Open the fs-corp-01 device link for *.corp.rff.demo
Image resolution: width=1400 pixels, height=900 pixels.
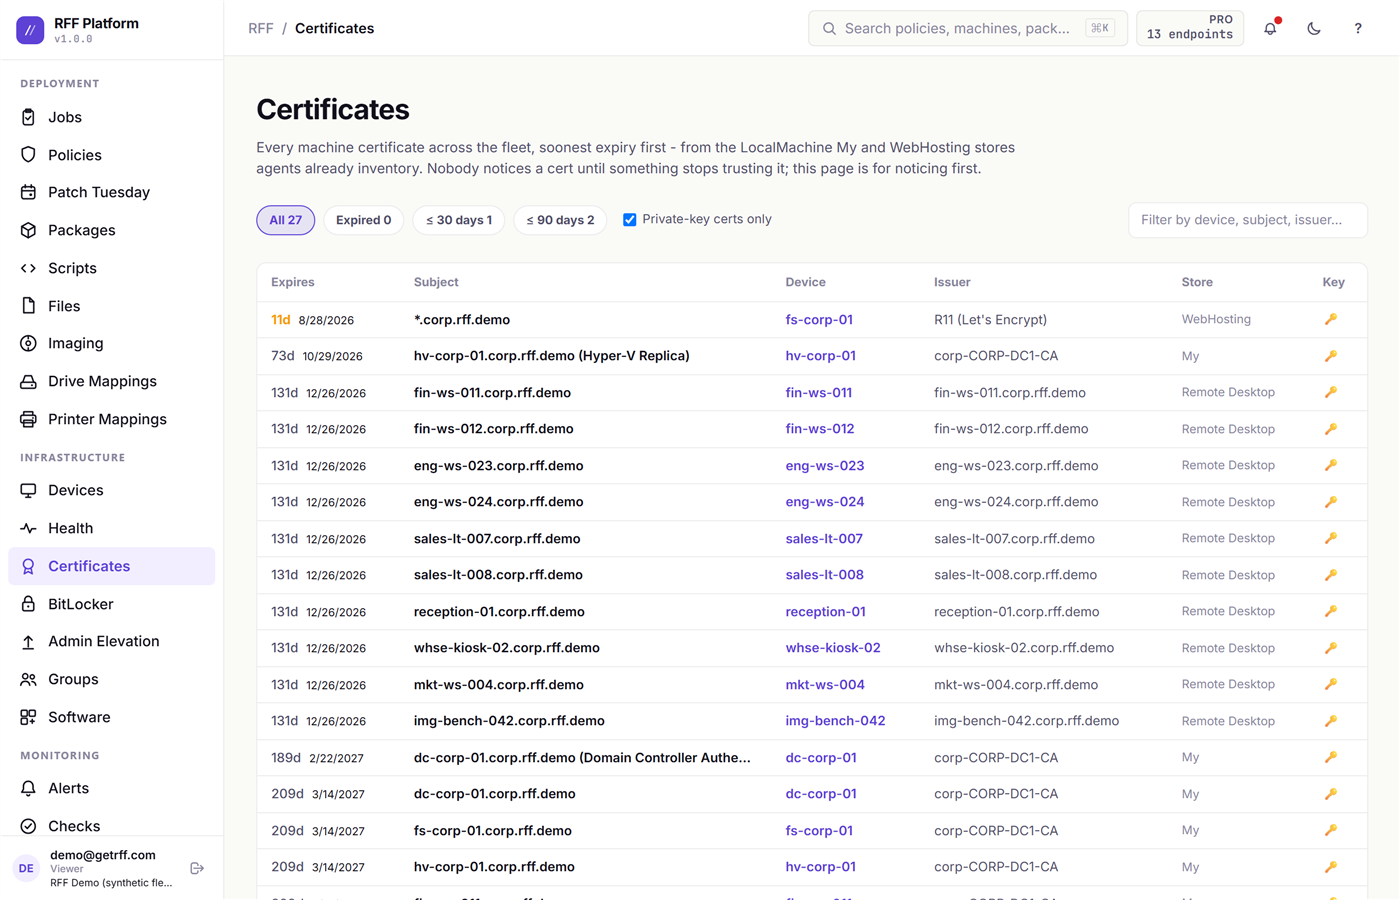pyautogui.click(x=819, y=320)
